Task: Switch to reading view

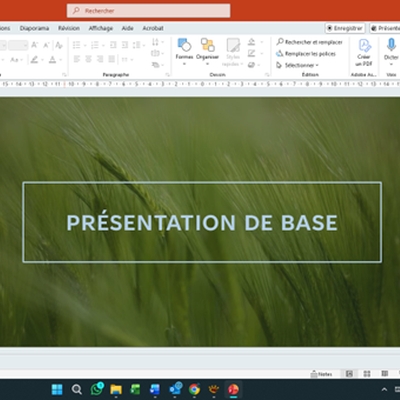Action: point(385,374)
